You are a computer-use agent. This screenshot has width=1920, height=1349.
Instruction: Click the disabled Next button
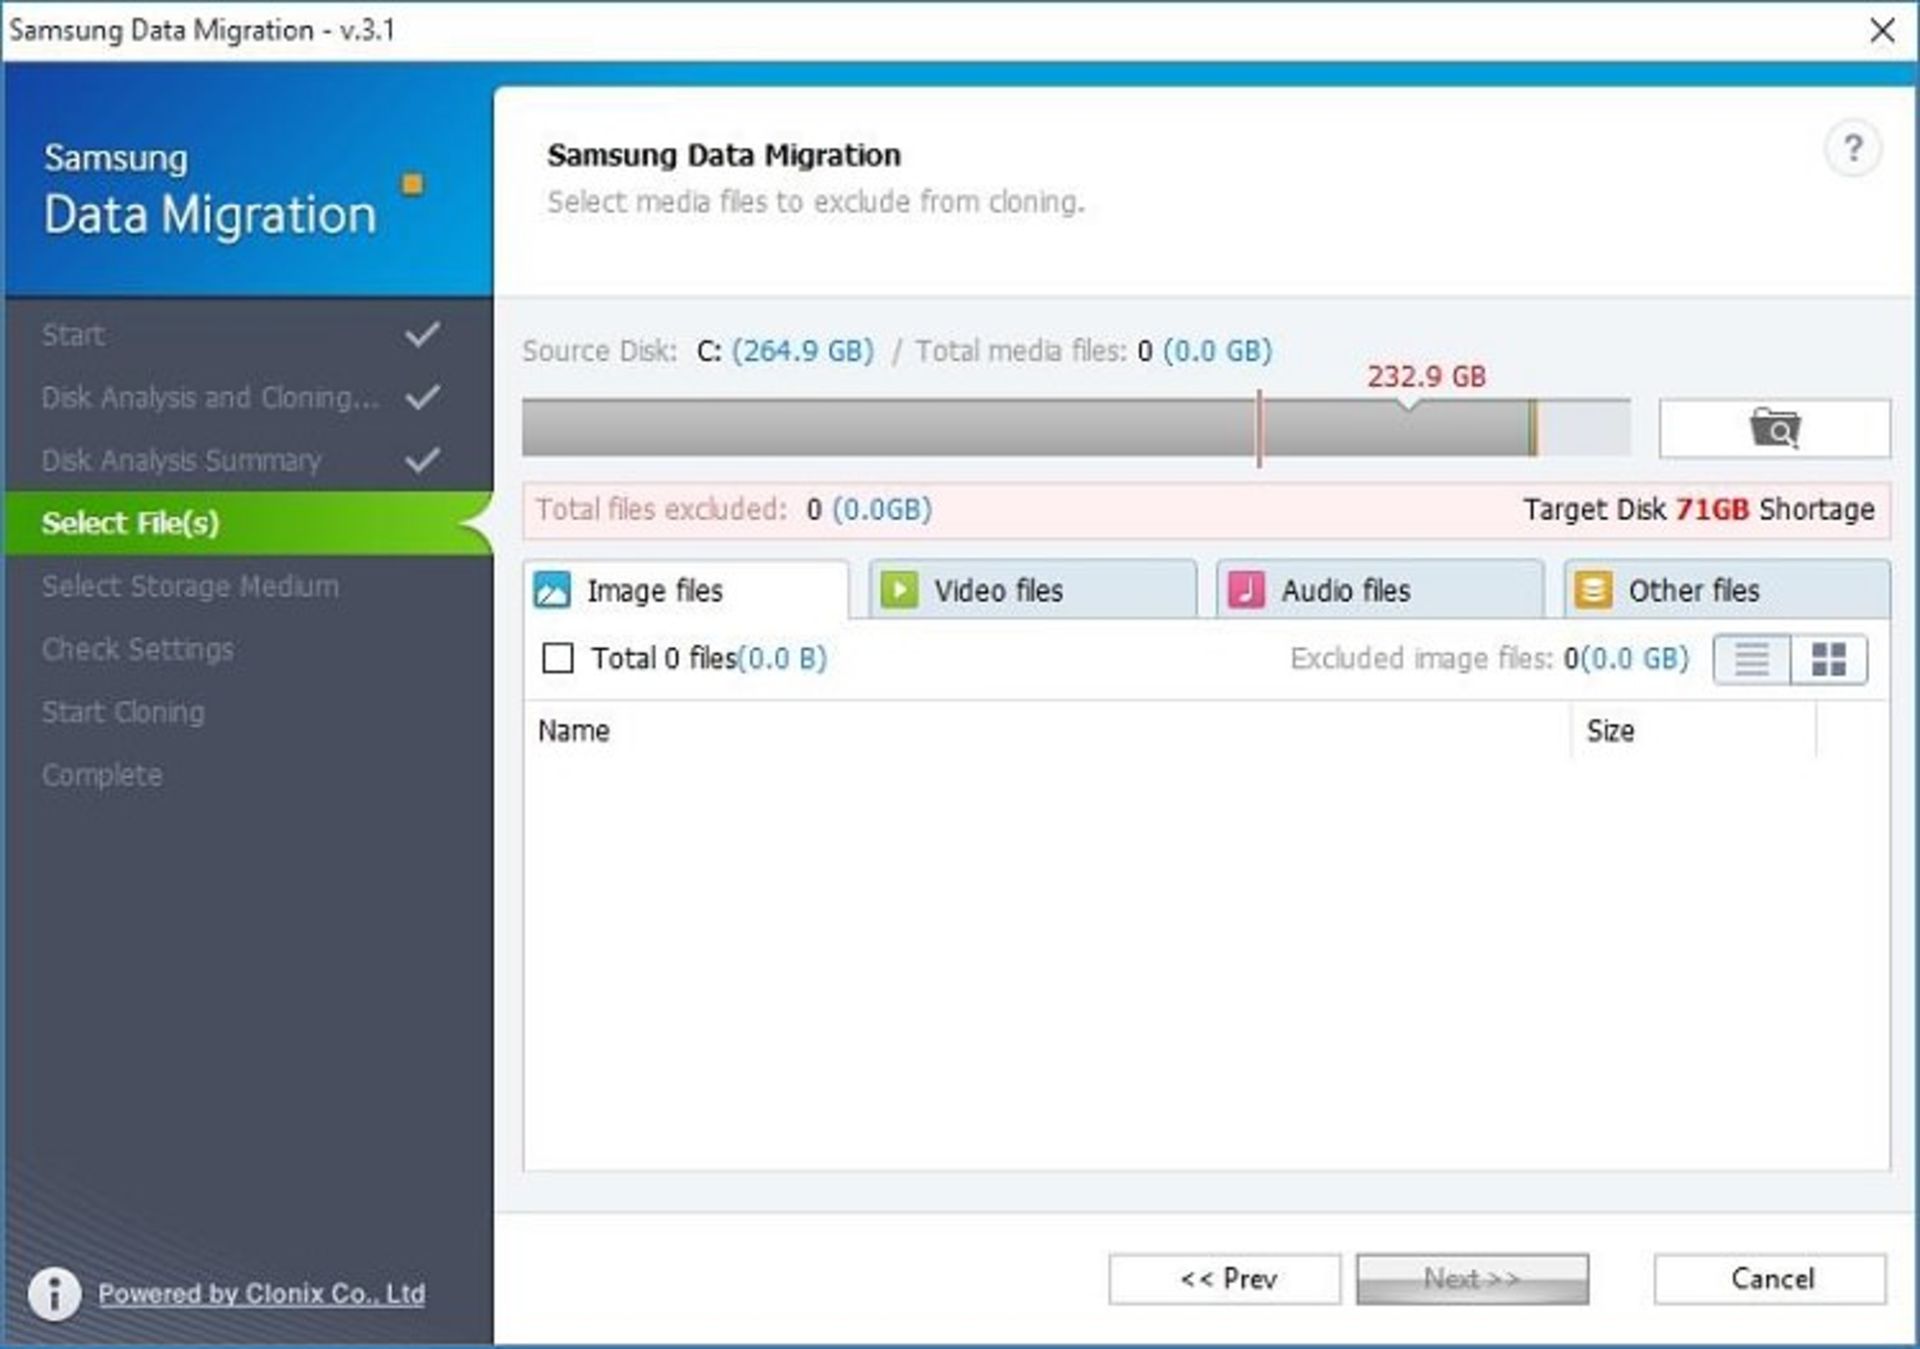[x=1472, y=1279]
